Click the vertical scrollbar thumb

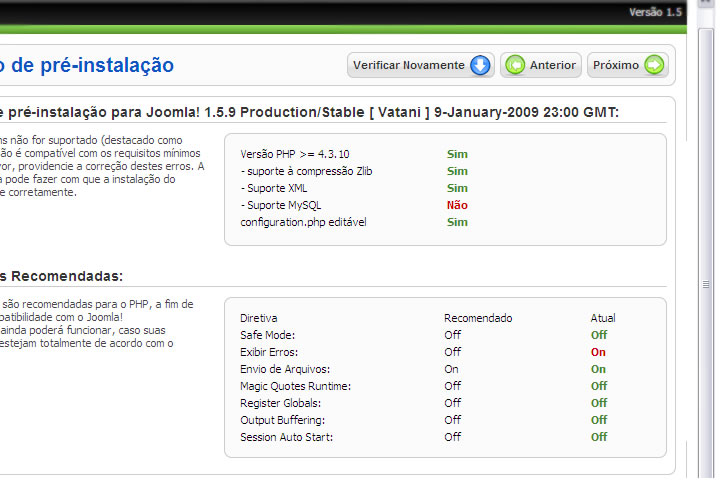(x=706, y=253)
